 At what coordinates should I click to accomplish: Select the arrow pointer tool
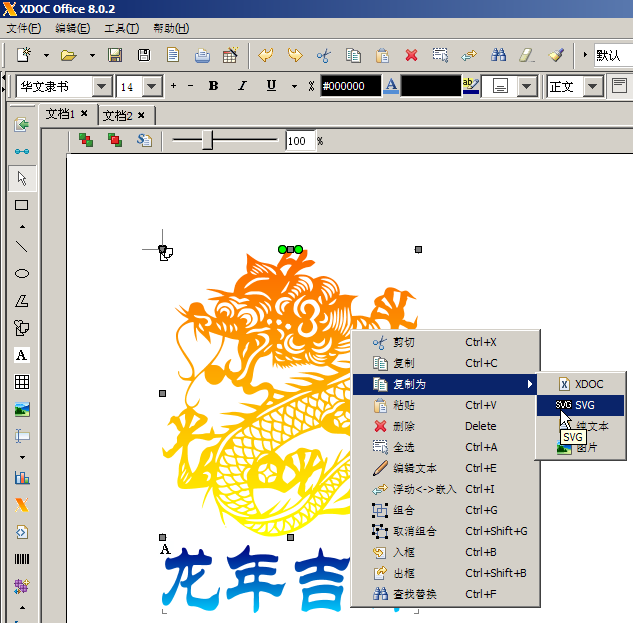pyautogui.click(x=22, y=178)
